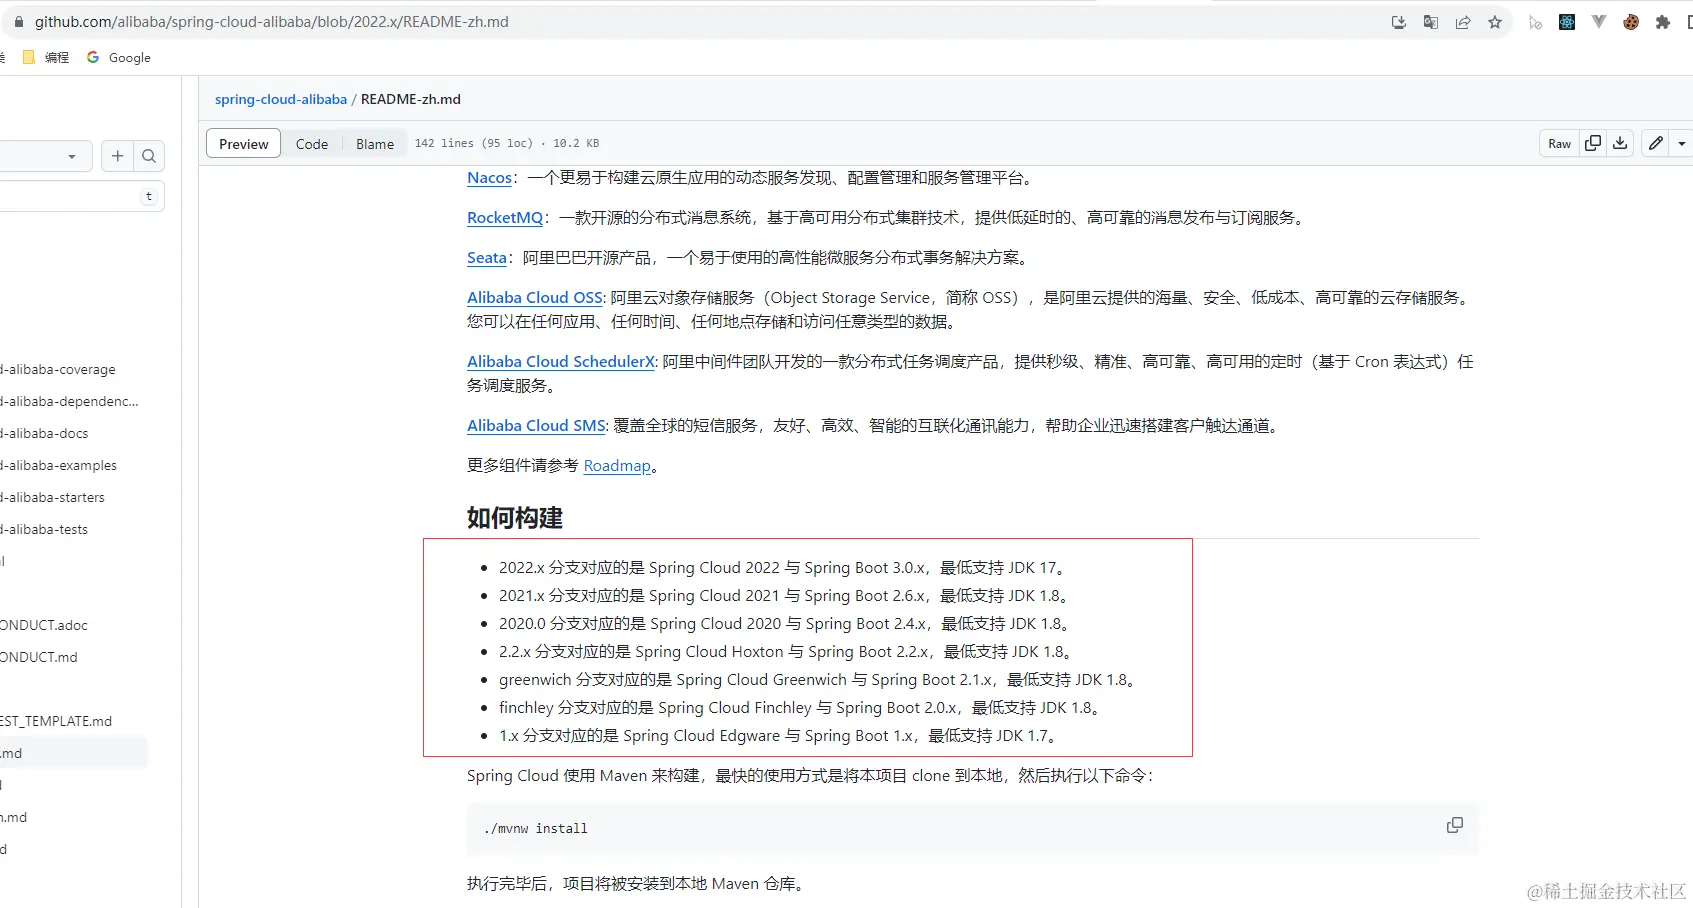The image size is (1693, 908).
Task: Click the greenwich branch bullet text
Action: click(819, 680)
